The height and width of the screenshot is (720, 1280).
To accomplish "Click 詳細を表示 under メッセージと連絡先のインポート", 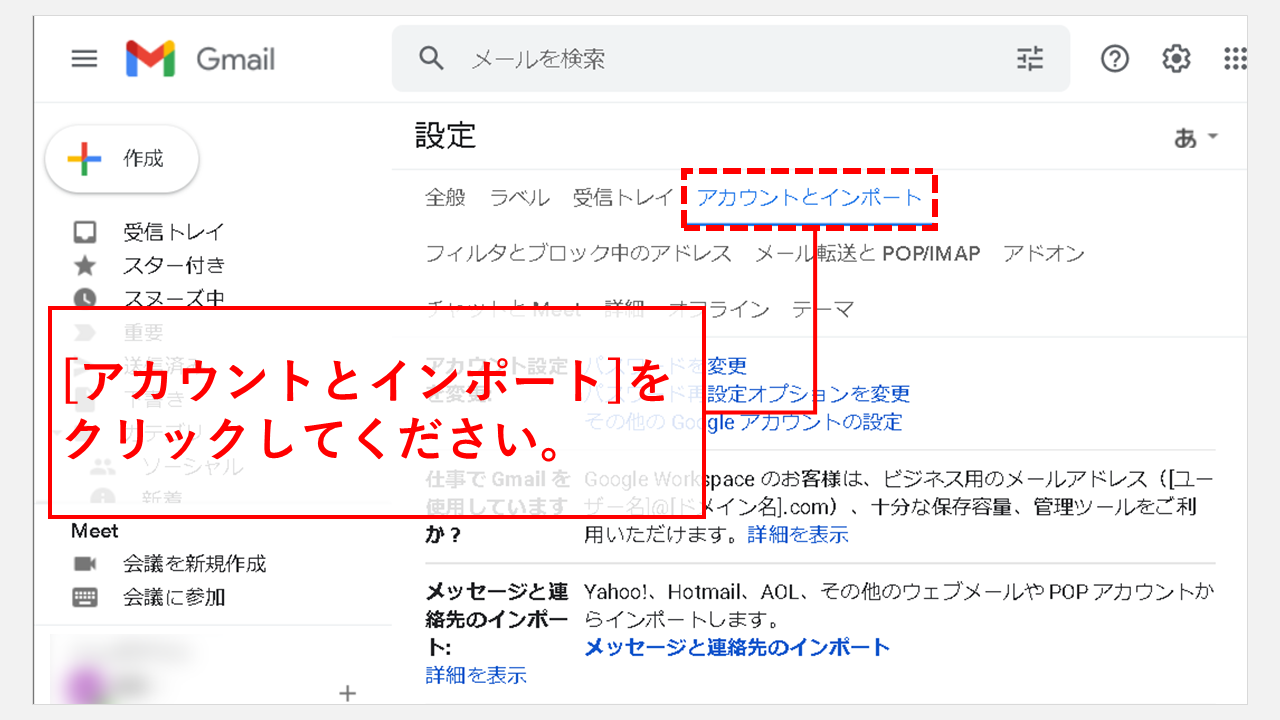I will (x=476, y=675).
